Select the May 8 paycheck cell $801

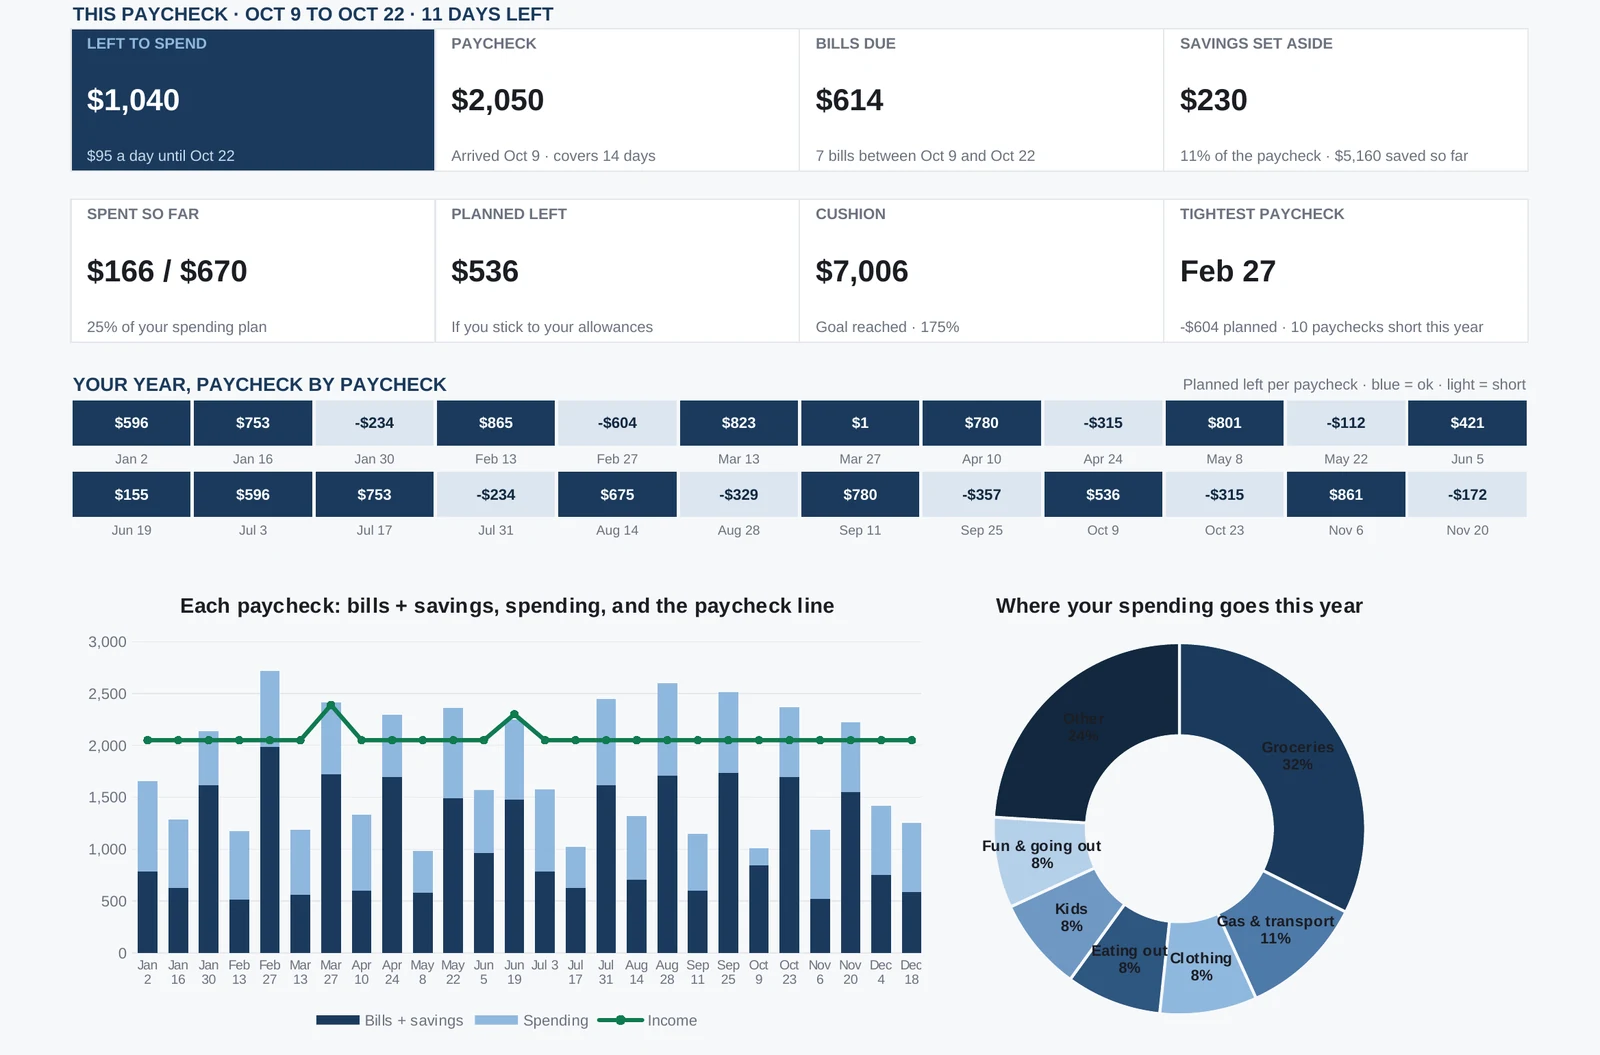pyautogui.click(x=1225, y=423)
